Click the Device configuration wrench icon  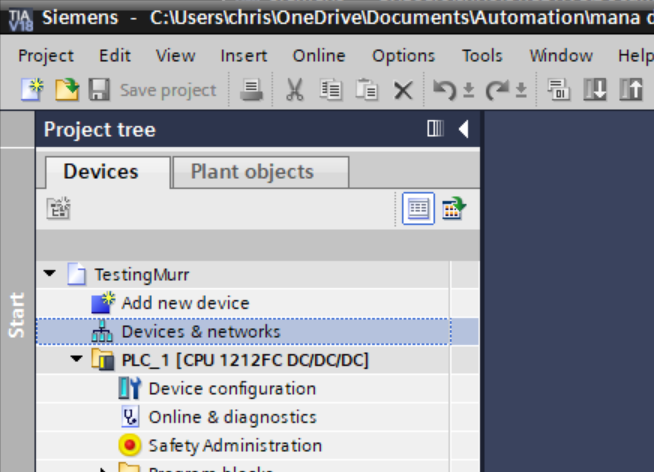point(130,388)
